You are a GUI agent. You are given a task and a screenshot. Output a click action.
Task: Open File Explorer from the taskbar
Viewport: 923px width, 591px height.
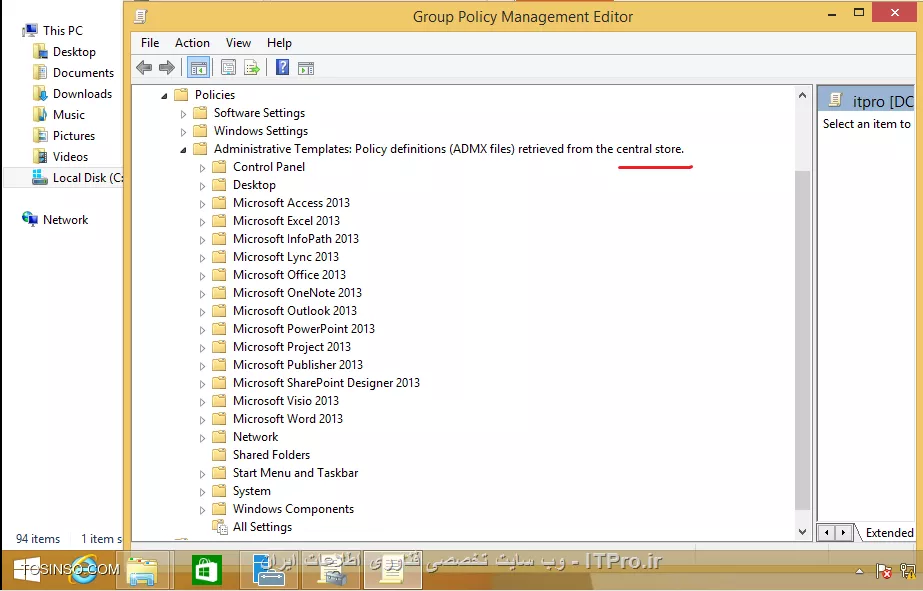point(142,570)
